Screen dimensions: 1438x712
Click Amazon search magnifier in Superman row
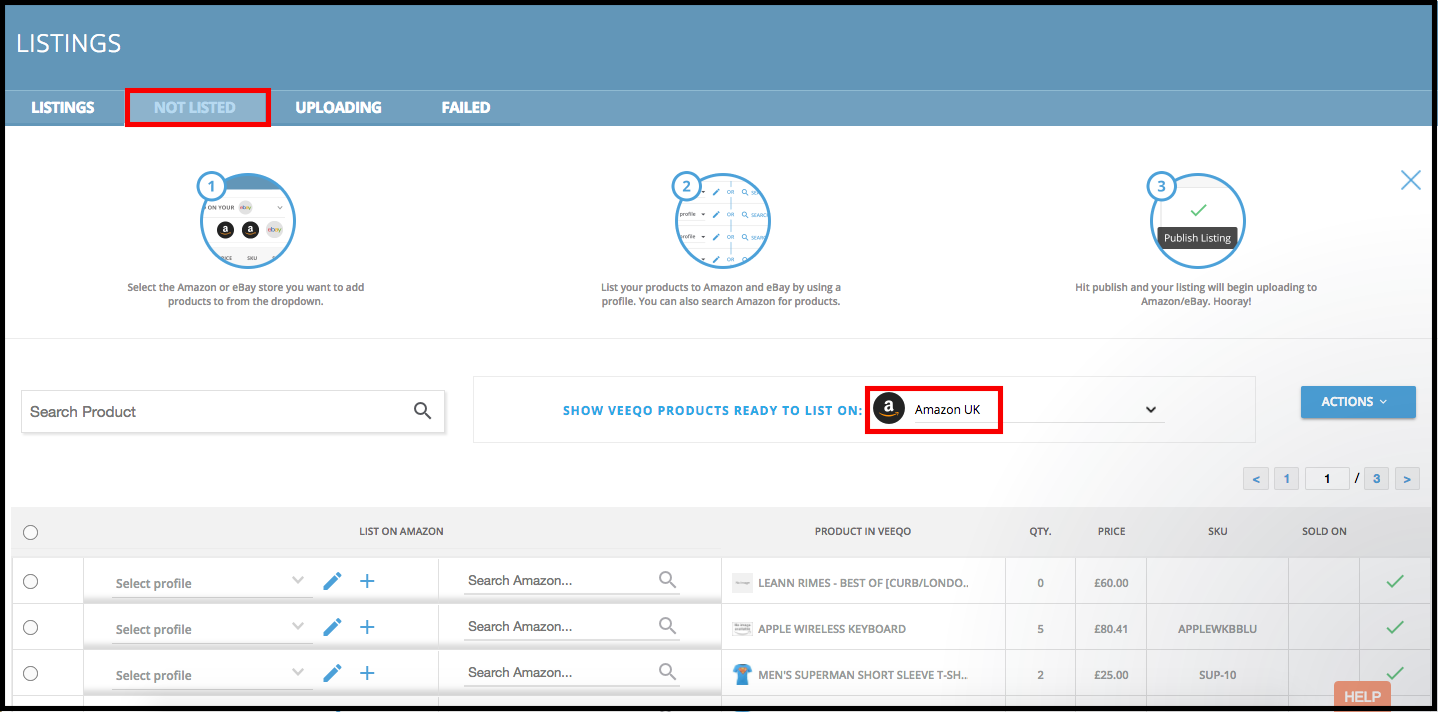click(x=667, y=672)
